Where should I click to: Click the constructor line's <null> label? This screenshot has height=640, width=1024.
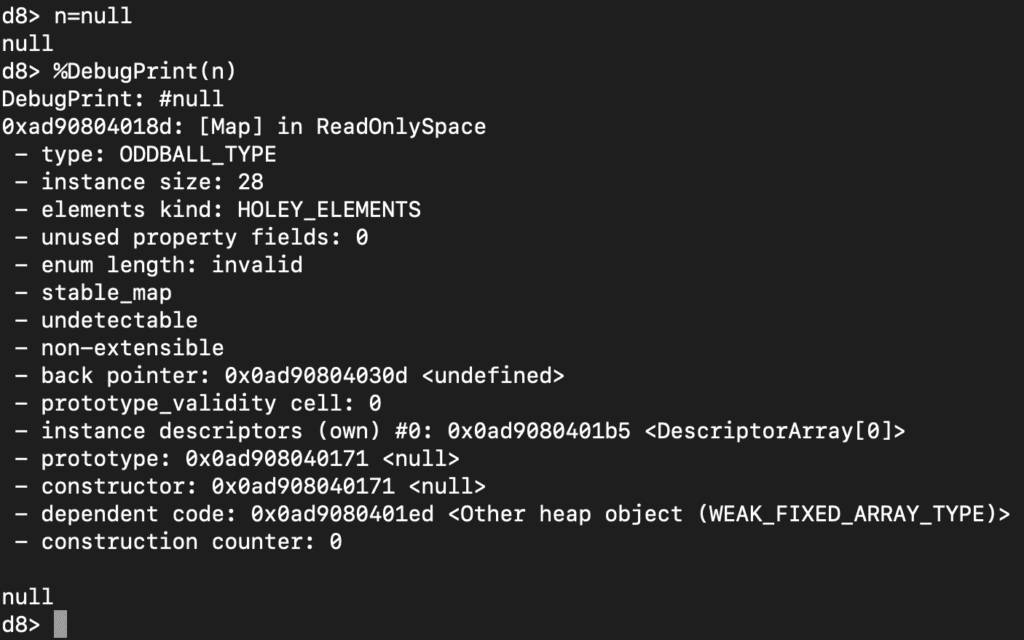(447, 487)
